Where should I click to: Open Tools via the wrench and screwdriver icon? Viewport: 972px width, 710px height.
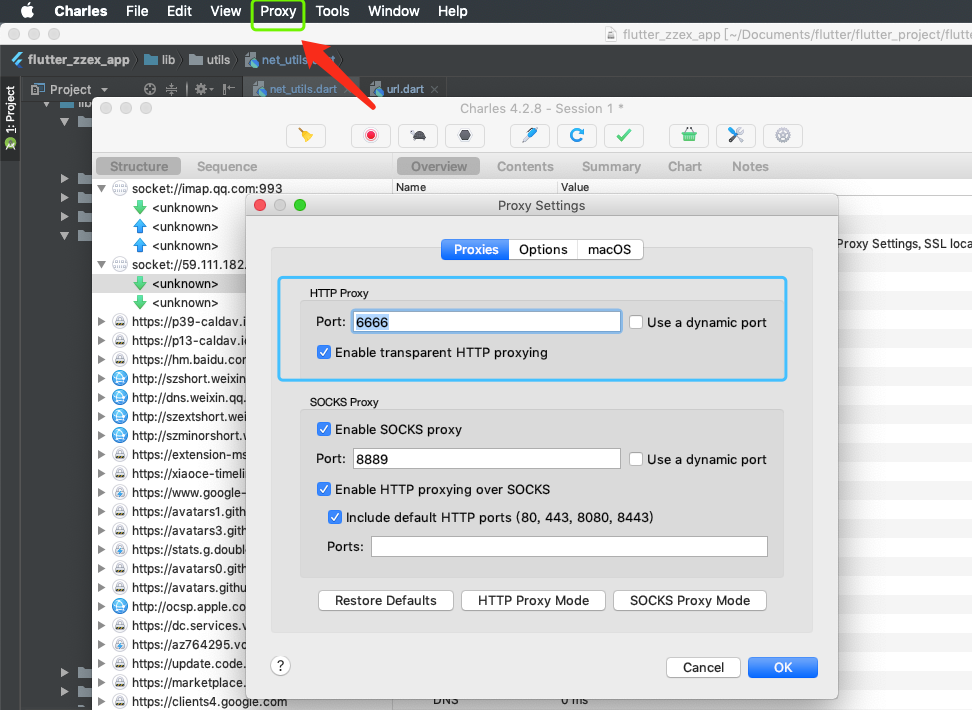coord(736,135)
